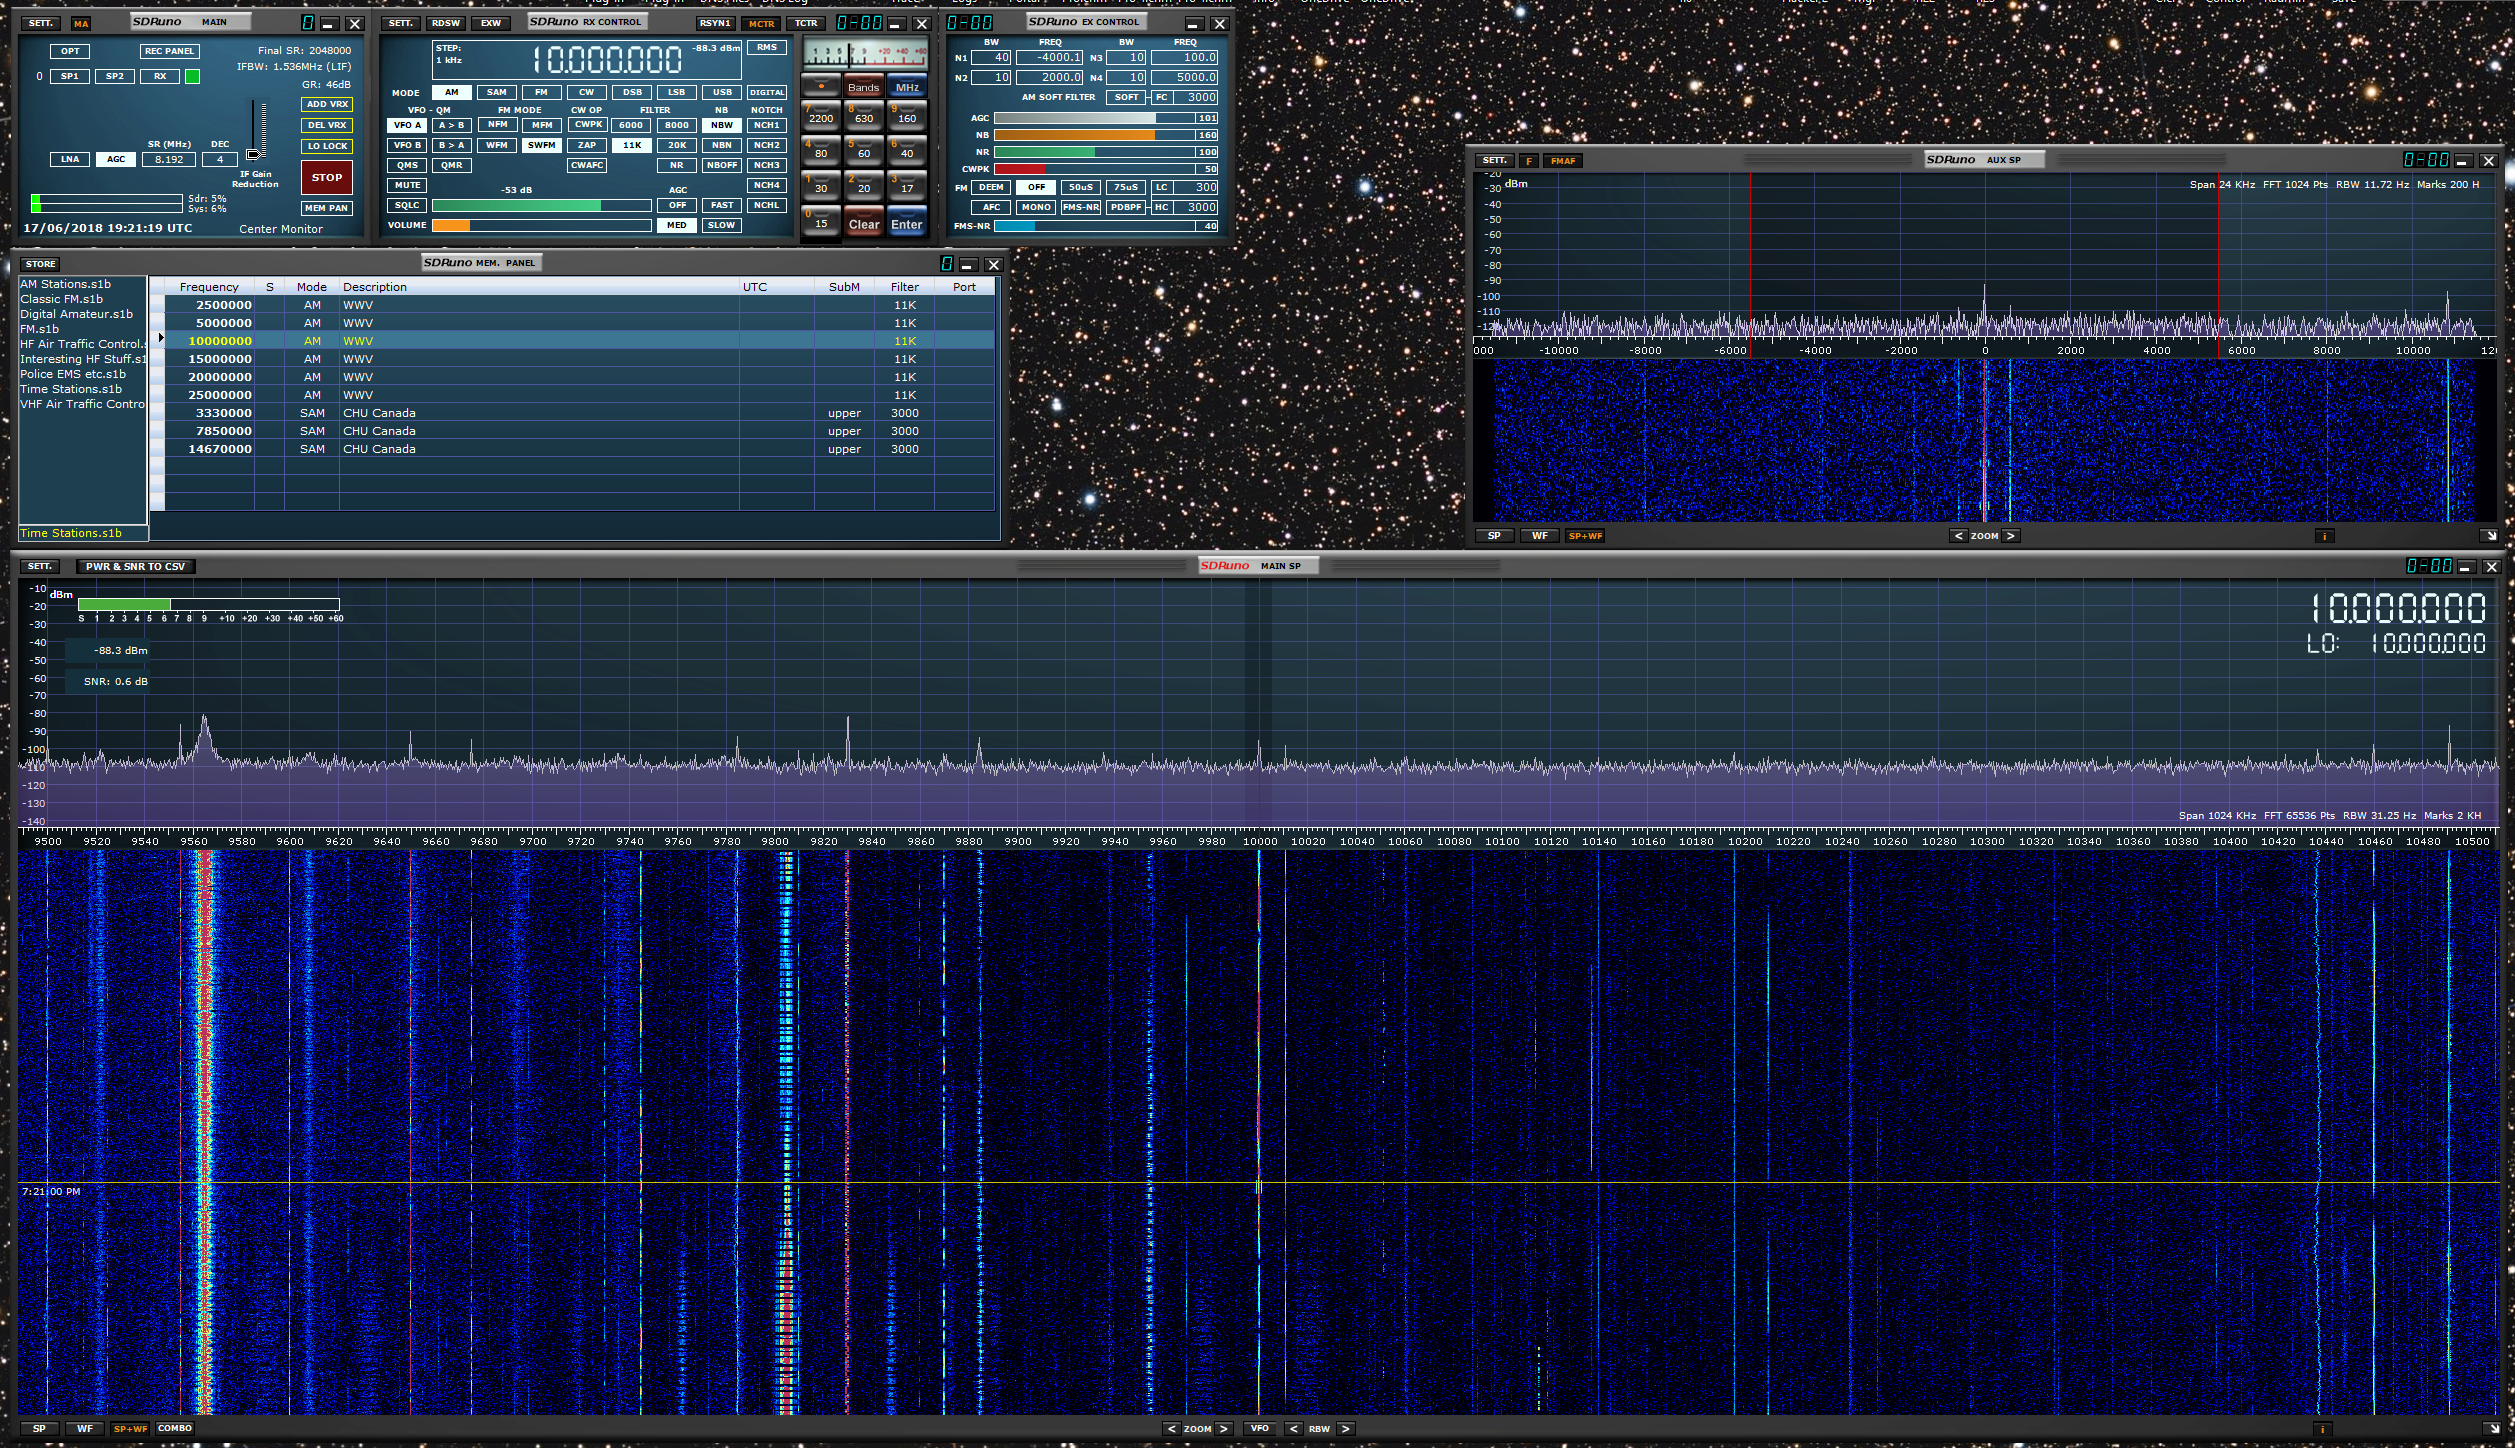Select the 30 band keypad key
2515x1448 pixels.
click(821, 187)
